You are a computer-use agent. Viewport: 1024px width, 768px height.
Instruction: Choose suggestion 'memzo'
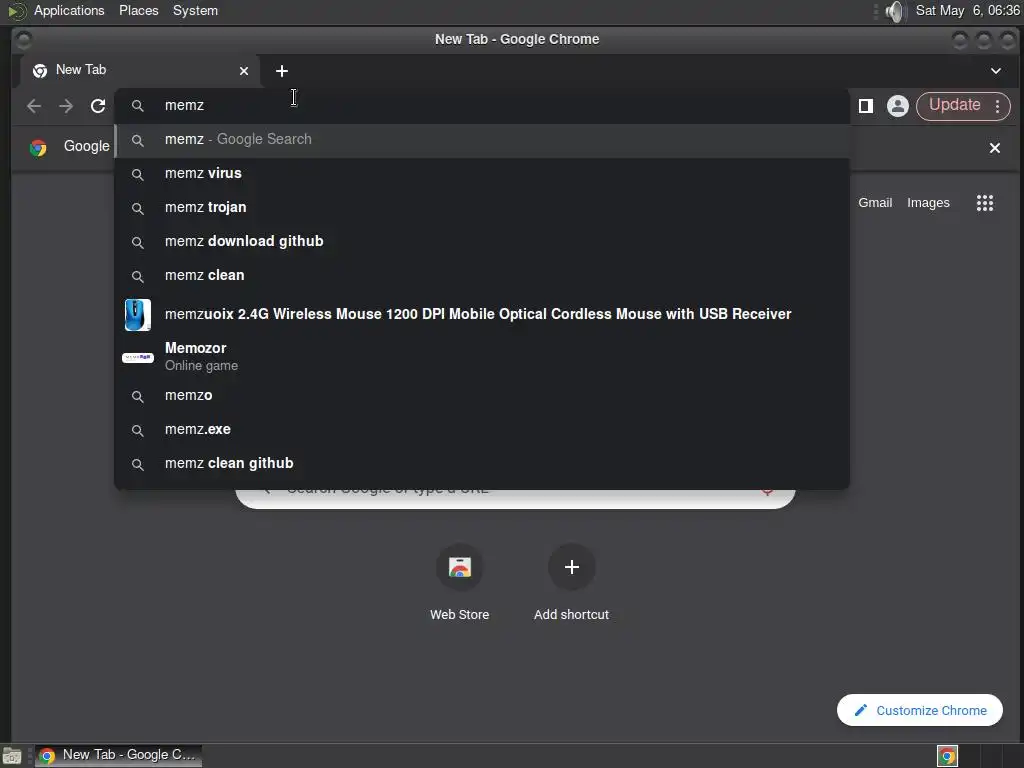click(x=482, y=396)
